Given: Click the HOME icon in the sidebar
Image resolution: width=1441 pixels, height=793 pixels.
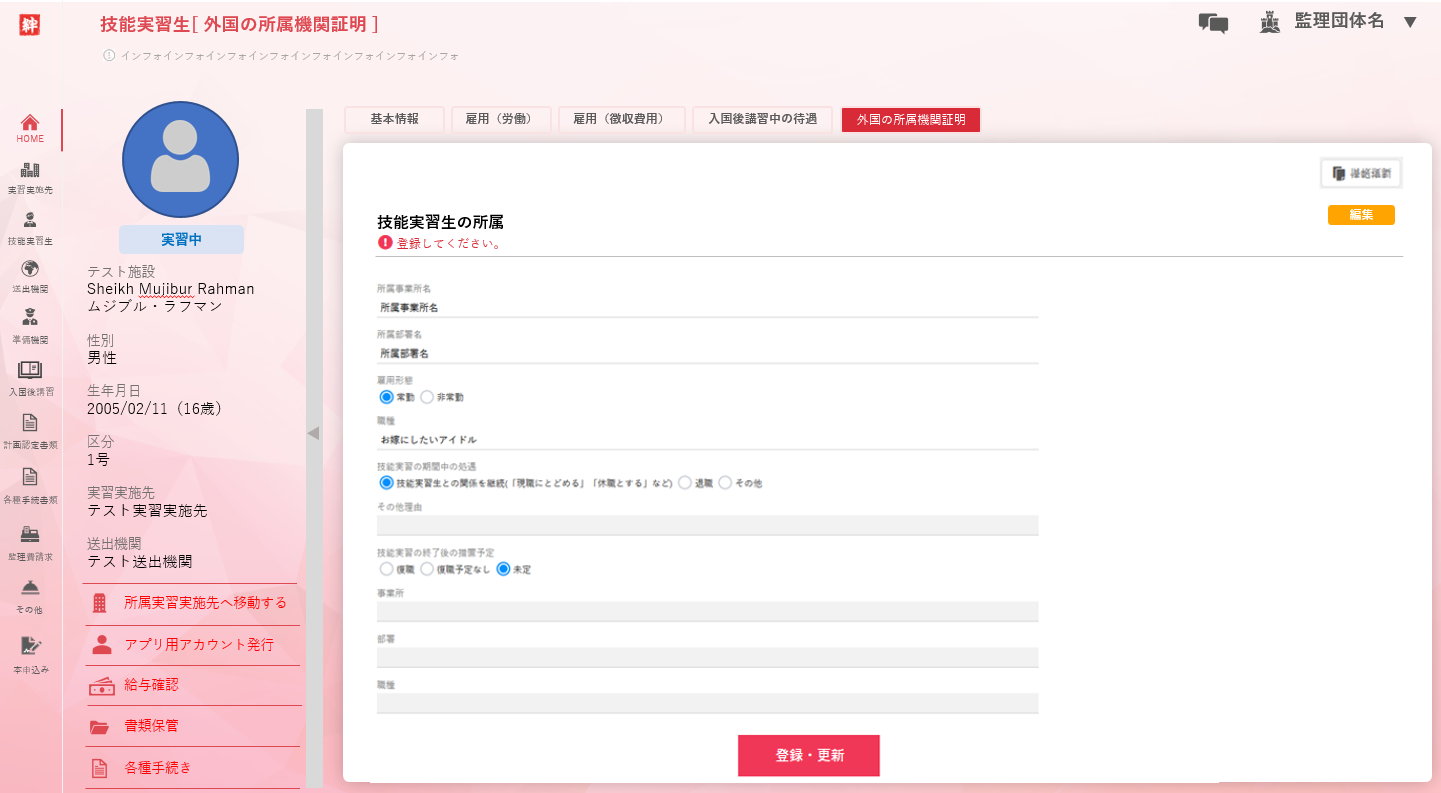Looking at the screenshot, I should click(30, 124).
